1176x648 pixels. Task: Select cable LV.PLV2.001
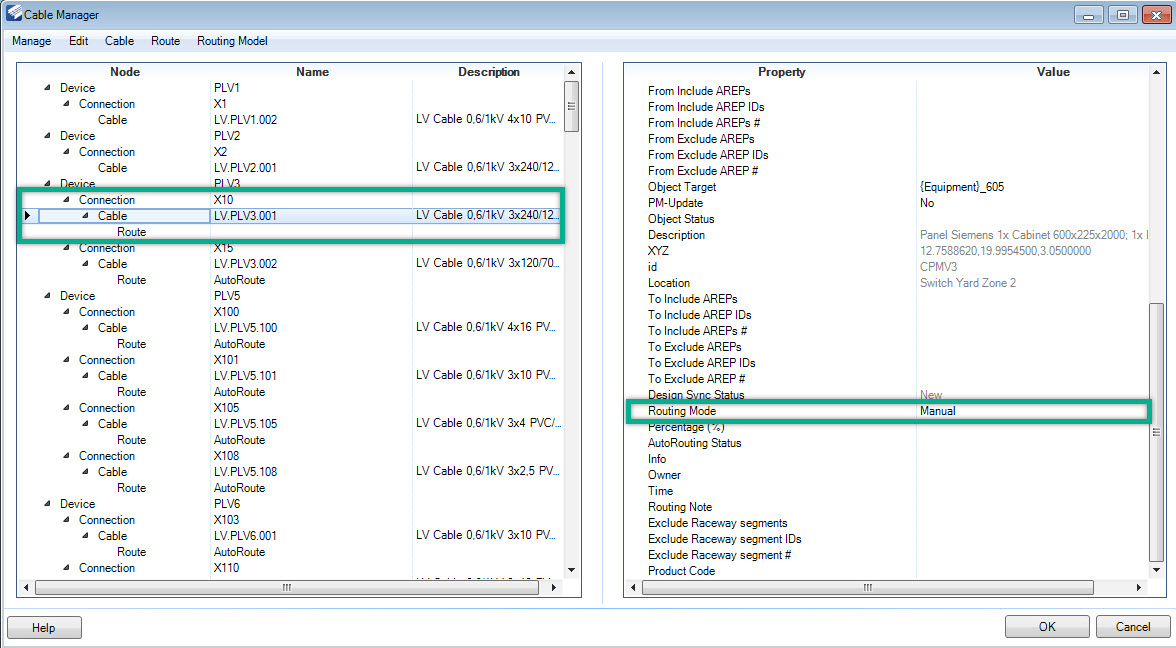(x=245, y=168)
